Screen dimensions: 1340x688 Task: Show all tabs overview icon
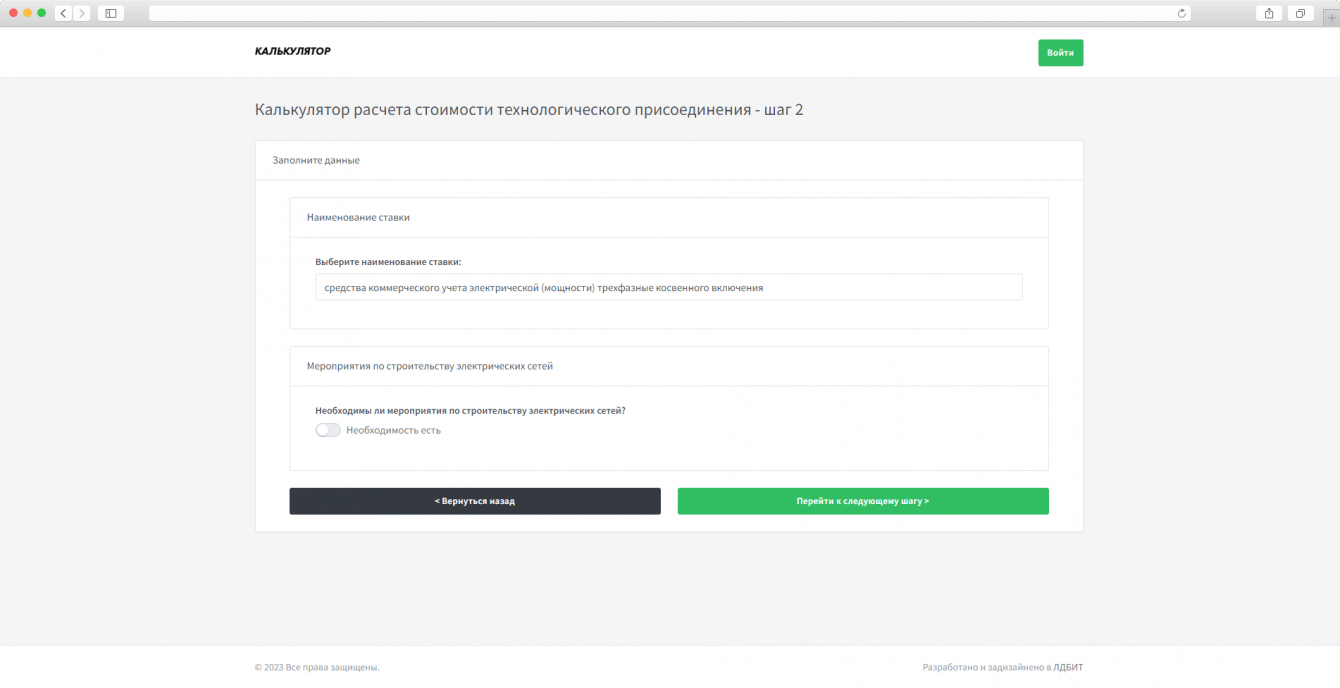(1300, 13)
